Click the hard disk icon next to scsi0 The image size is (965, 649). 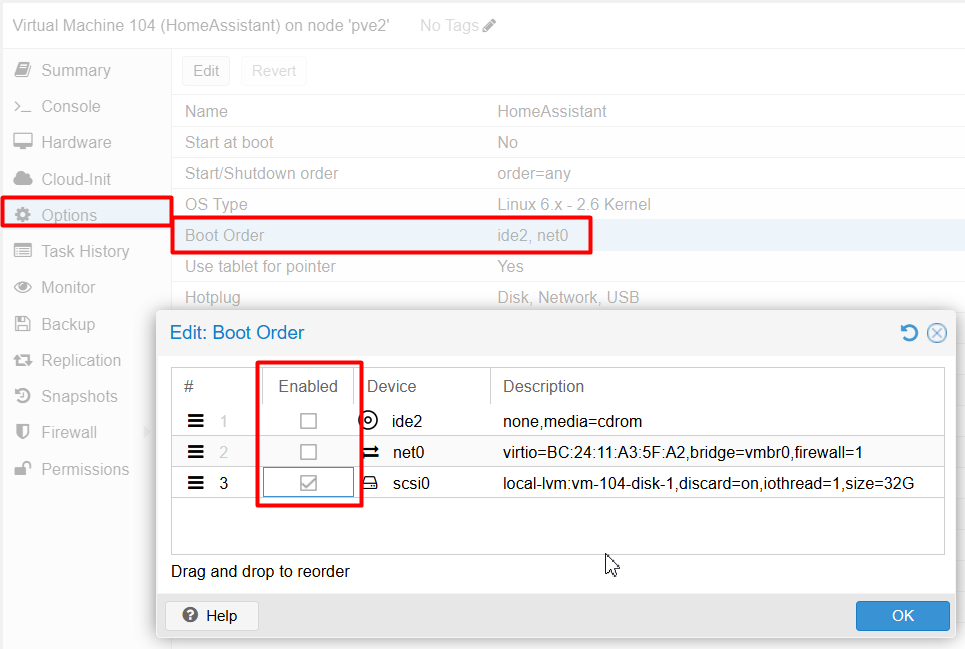click(370, 483)
